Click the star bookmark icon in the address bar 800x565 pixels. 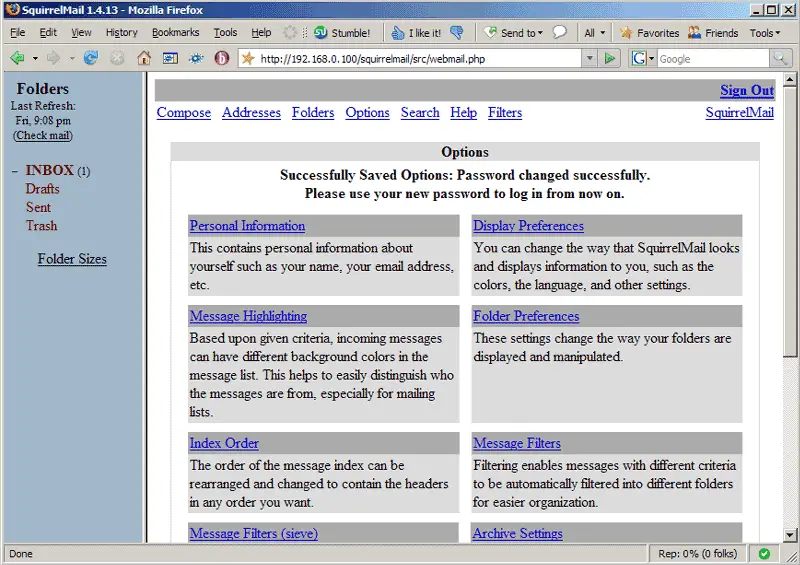coord(248,59)
